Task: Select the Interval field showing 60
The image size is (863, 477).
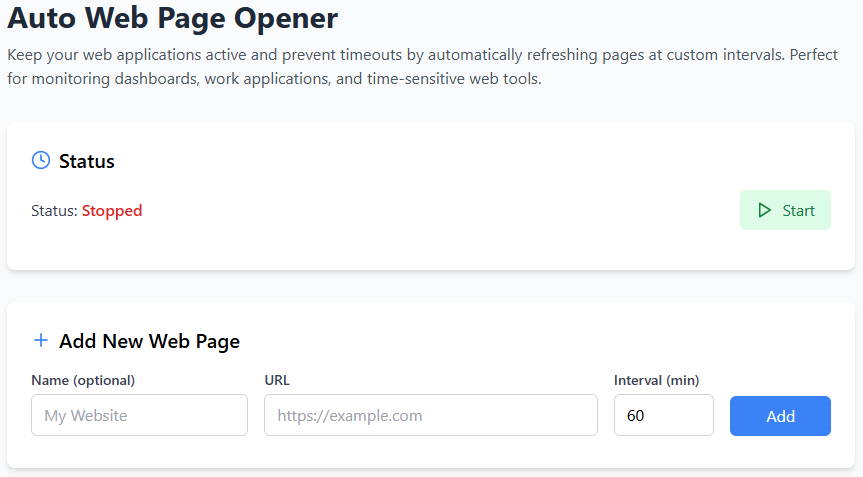Action: 663,415
